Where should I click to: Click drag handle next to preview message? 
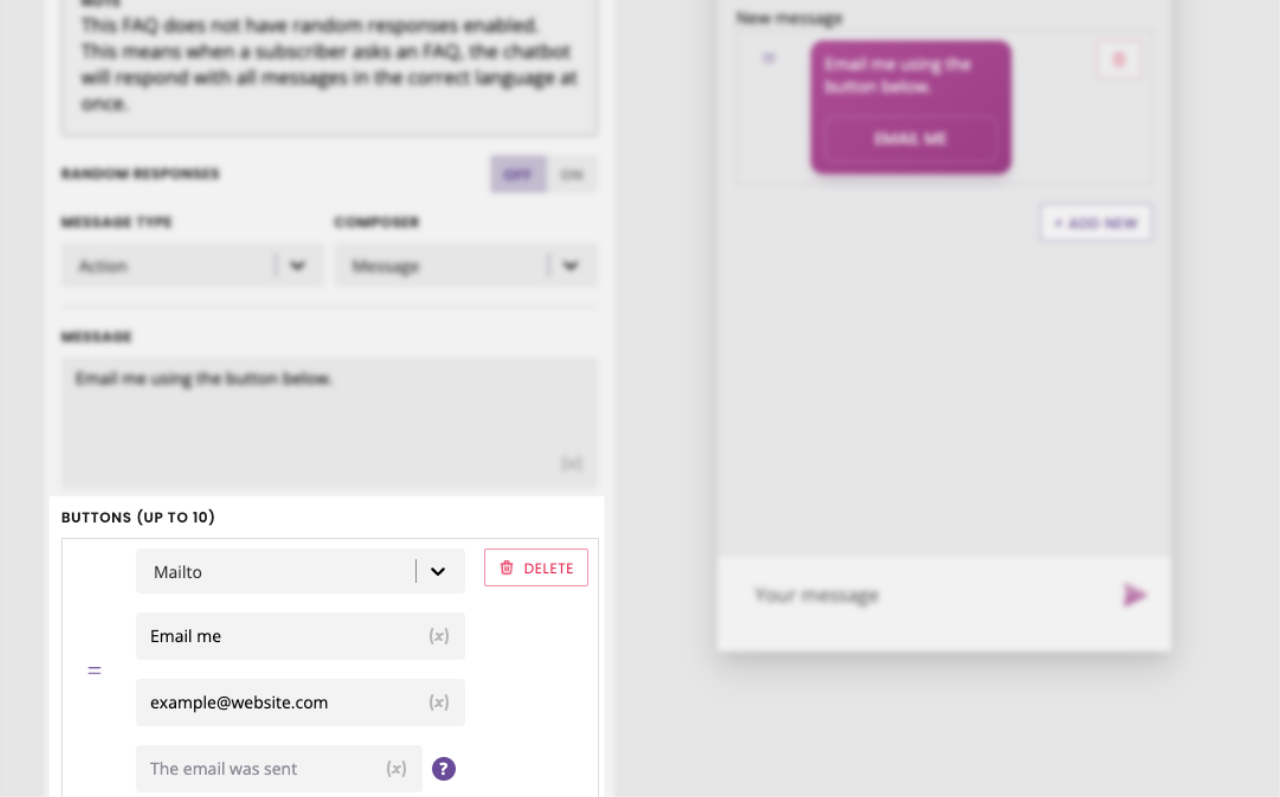769,58
